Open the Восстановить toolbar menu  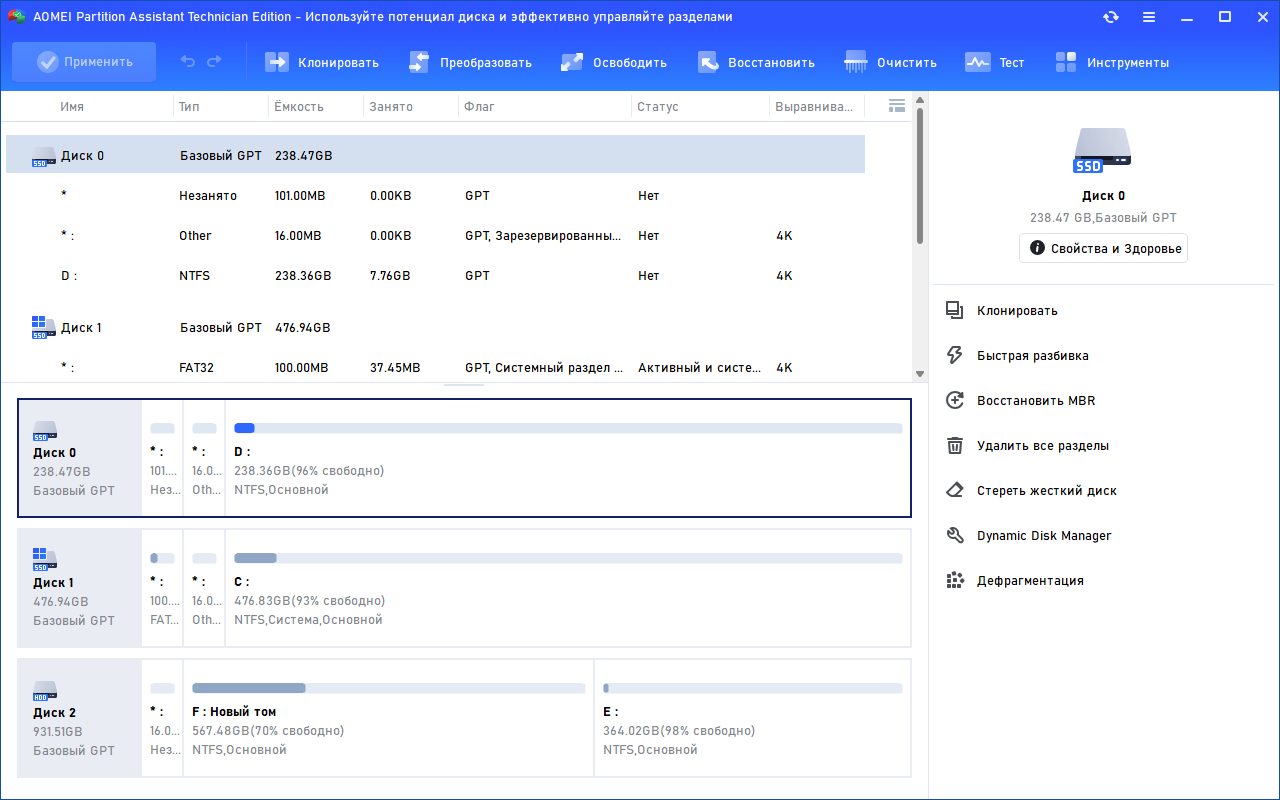point(756,62)
